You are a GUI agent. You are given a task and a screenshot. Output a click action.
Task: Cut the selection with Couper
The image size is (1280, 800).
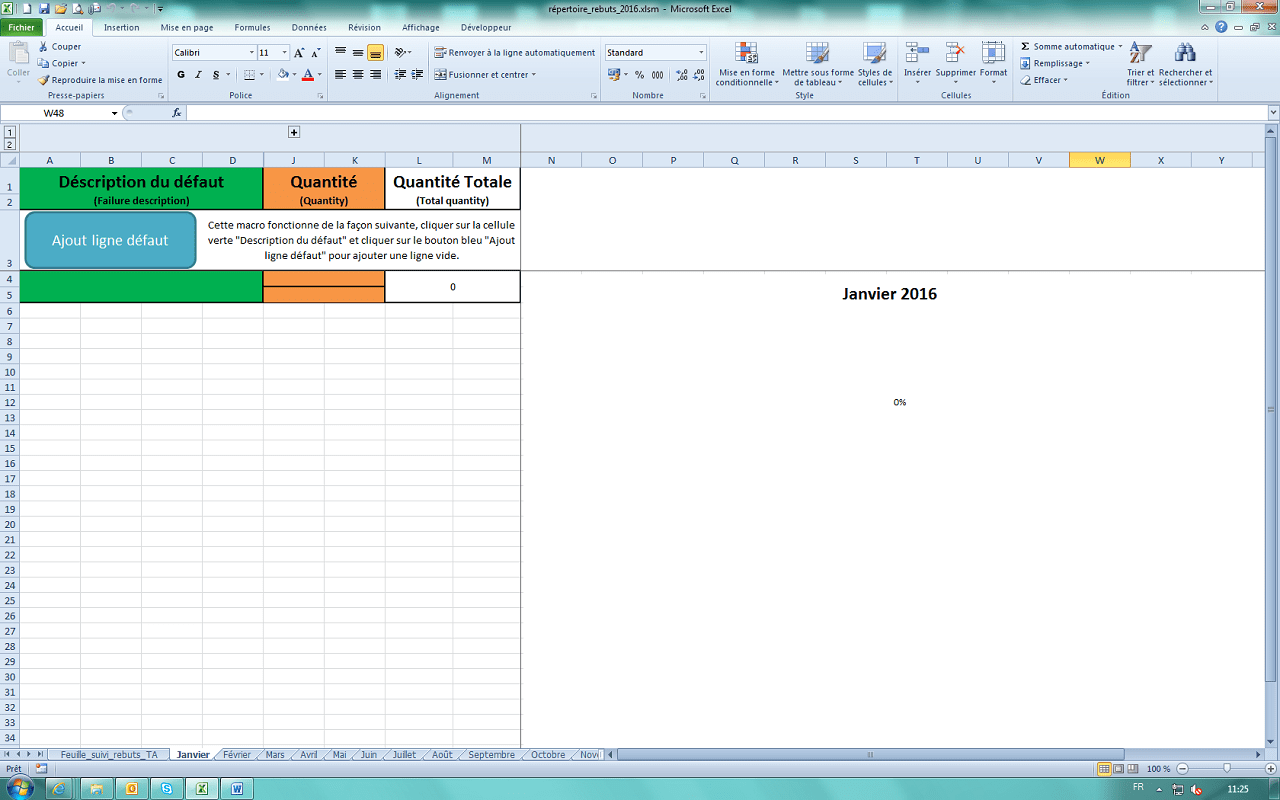(60, 47)
